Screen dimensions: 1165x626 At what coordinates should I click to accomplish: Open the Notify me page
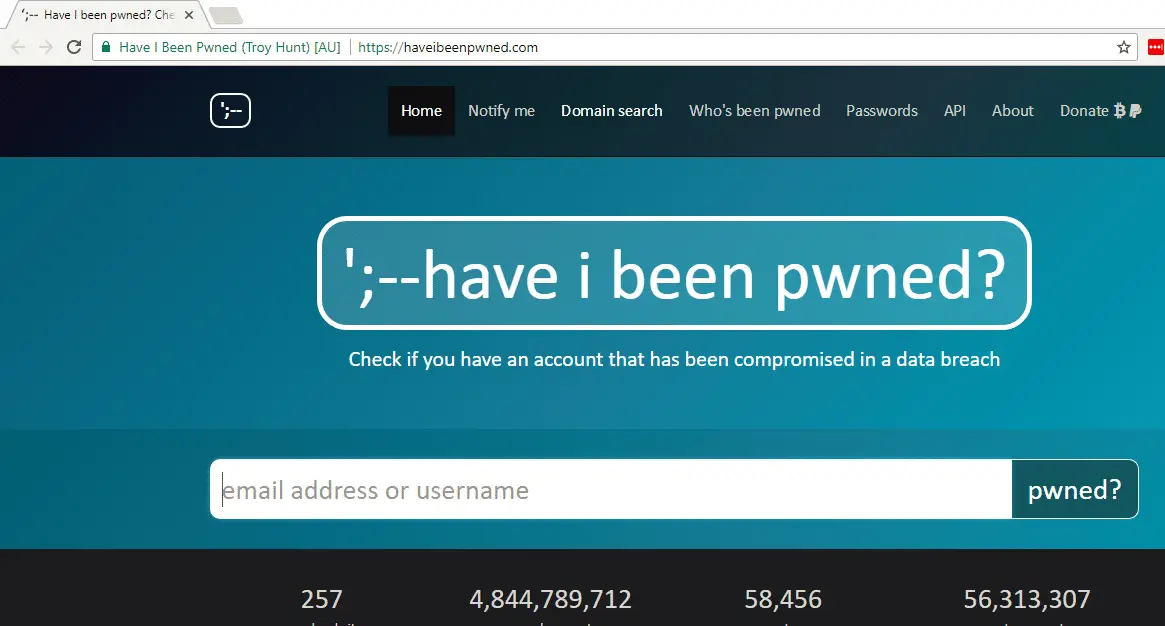click(x=502, y=111)
